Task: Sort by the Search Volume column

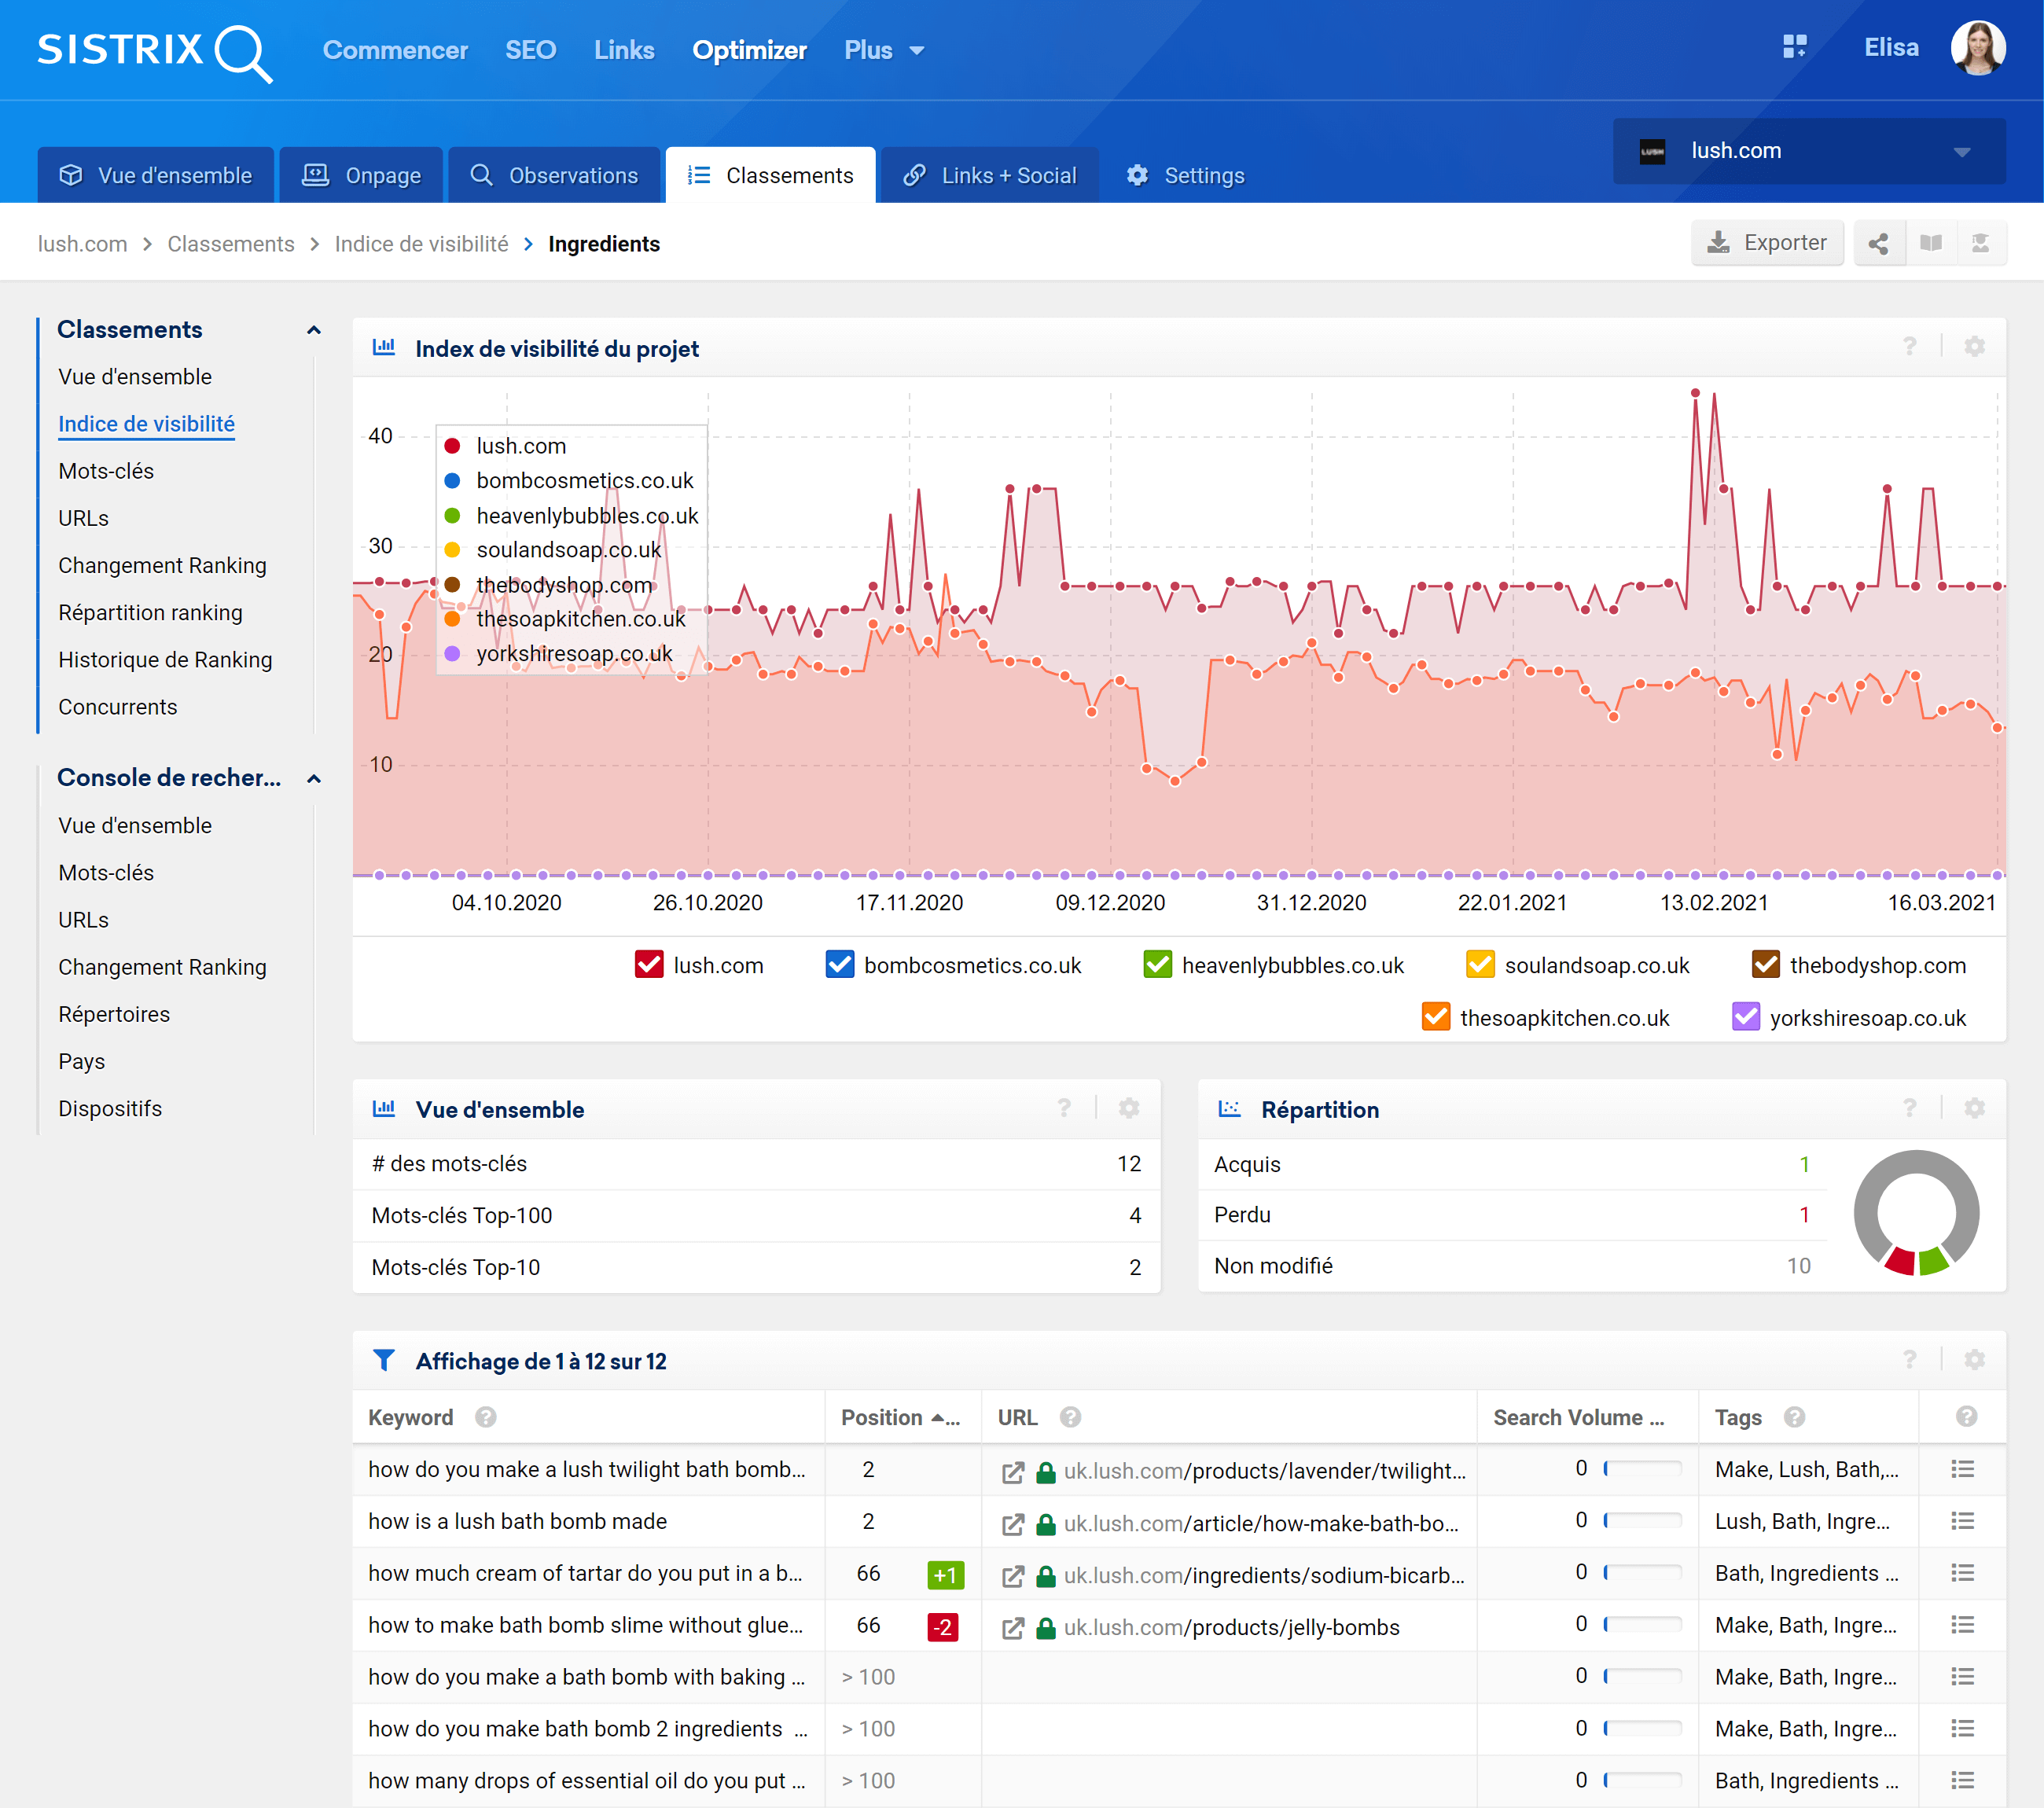Action: pyautogui.click(x=1578, y=1417)
